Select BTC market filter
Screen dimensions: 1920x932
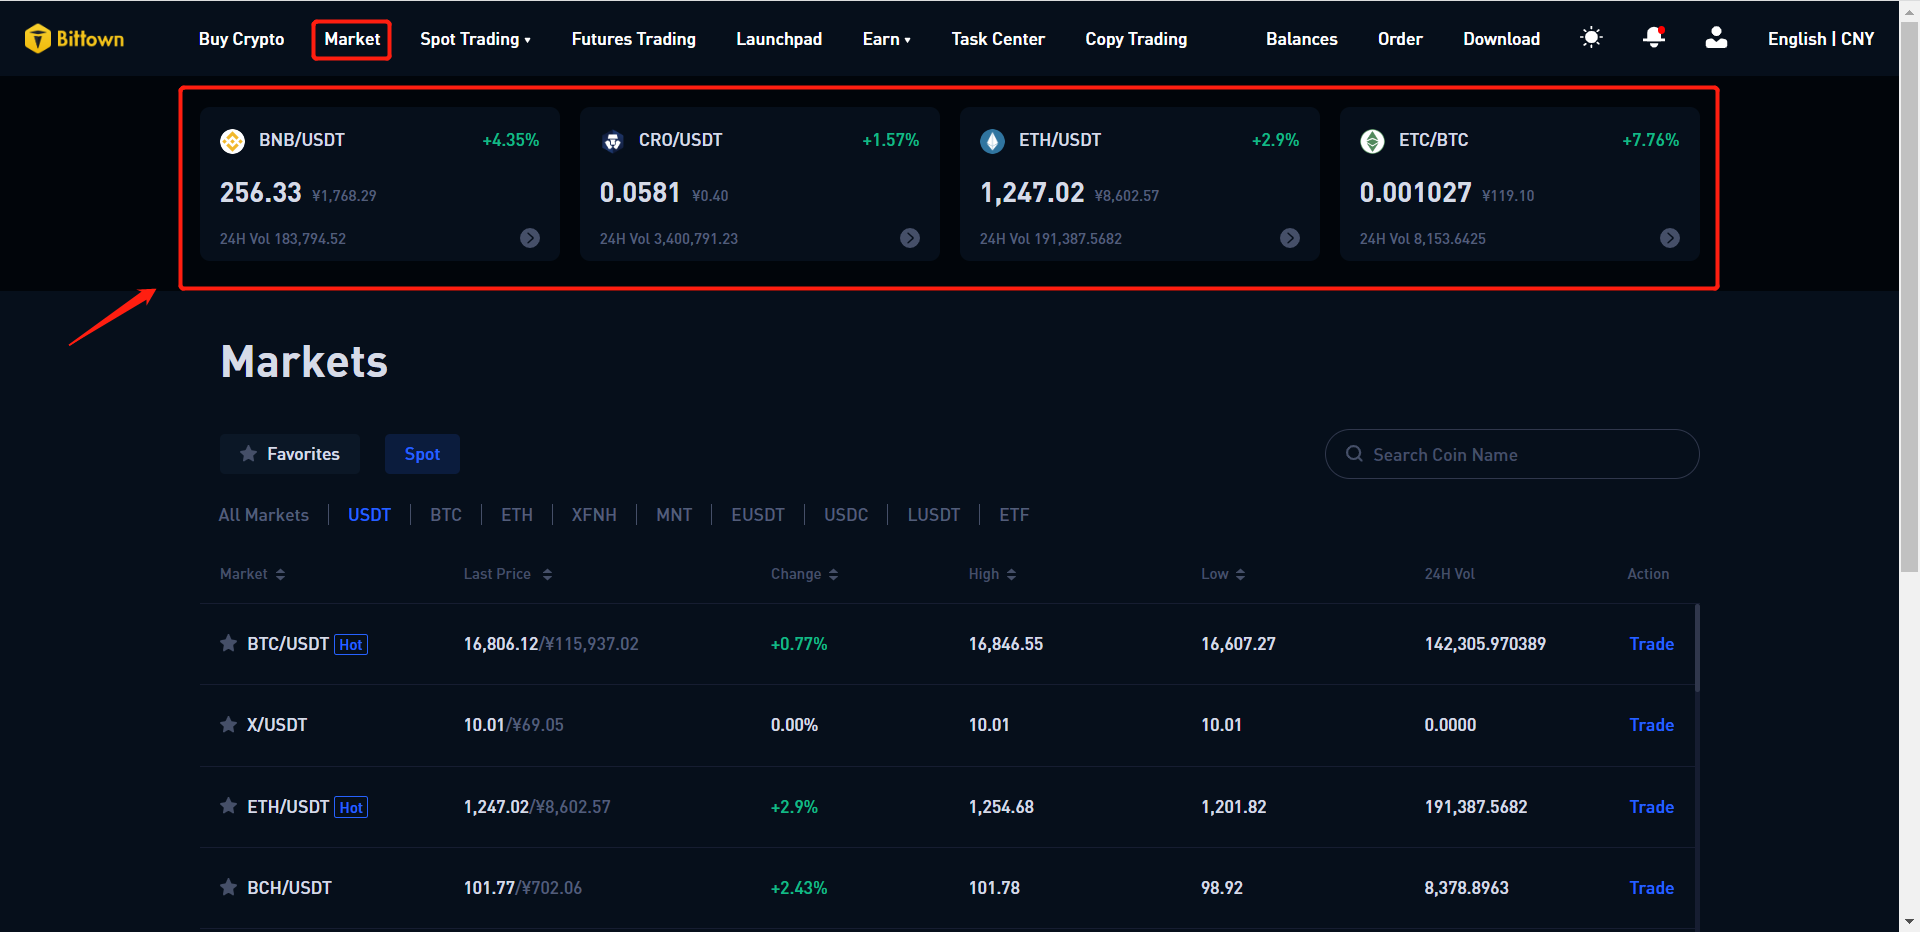click(446, 515)
